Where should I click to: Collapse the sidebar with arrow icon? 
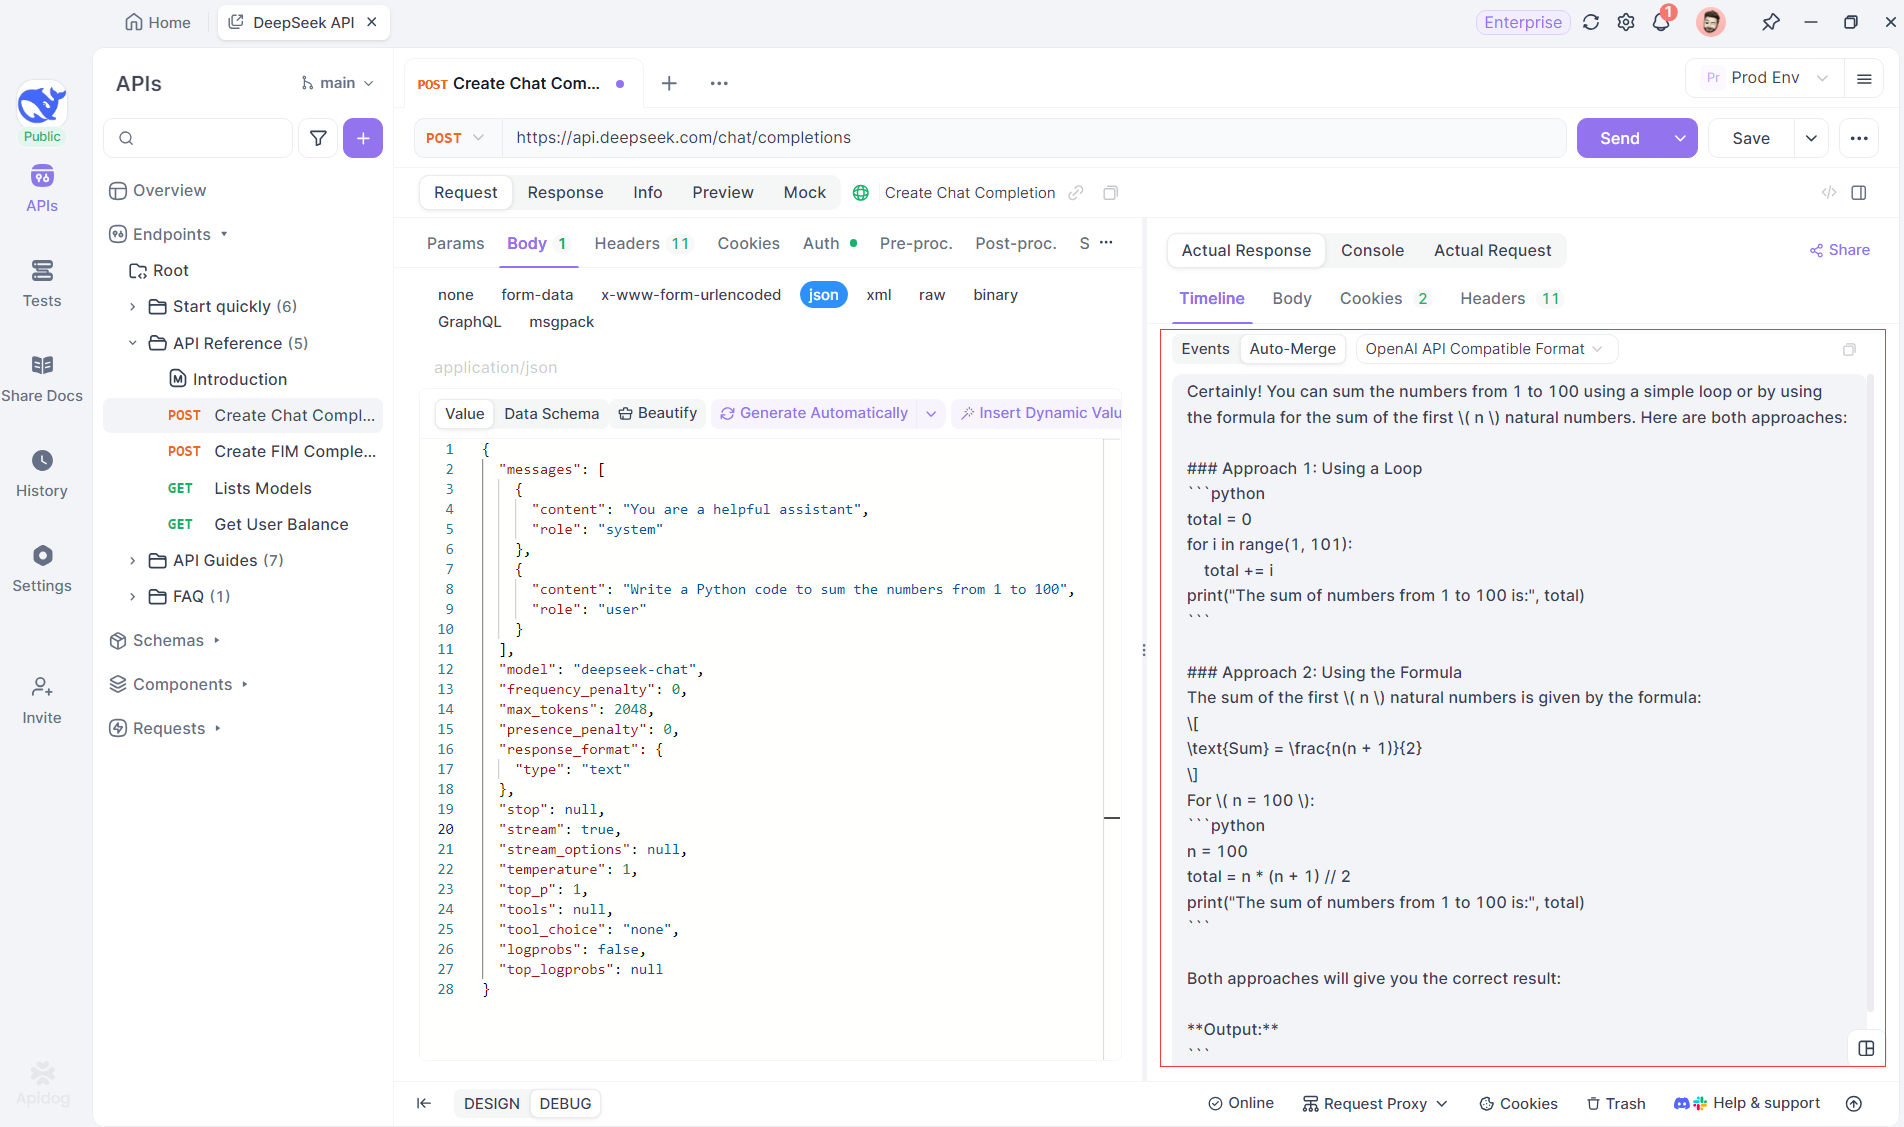[x=424, y=1103]
